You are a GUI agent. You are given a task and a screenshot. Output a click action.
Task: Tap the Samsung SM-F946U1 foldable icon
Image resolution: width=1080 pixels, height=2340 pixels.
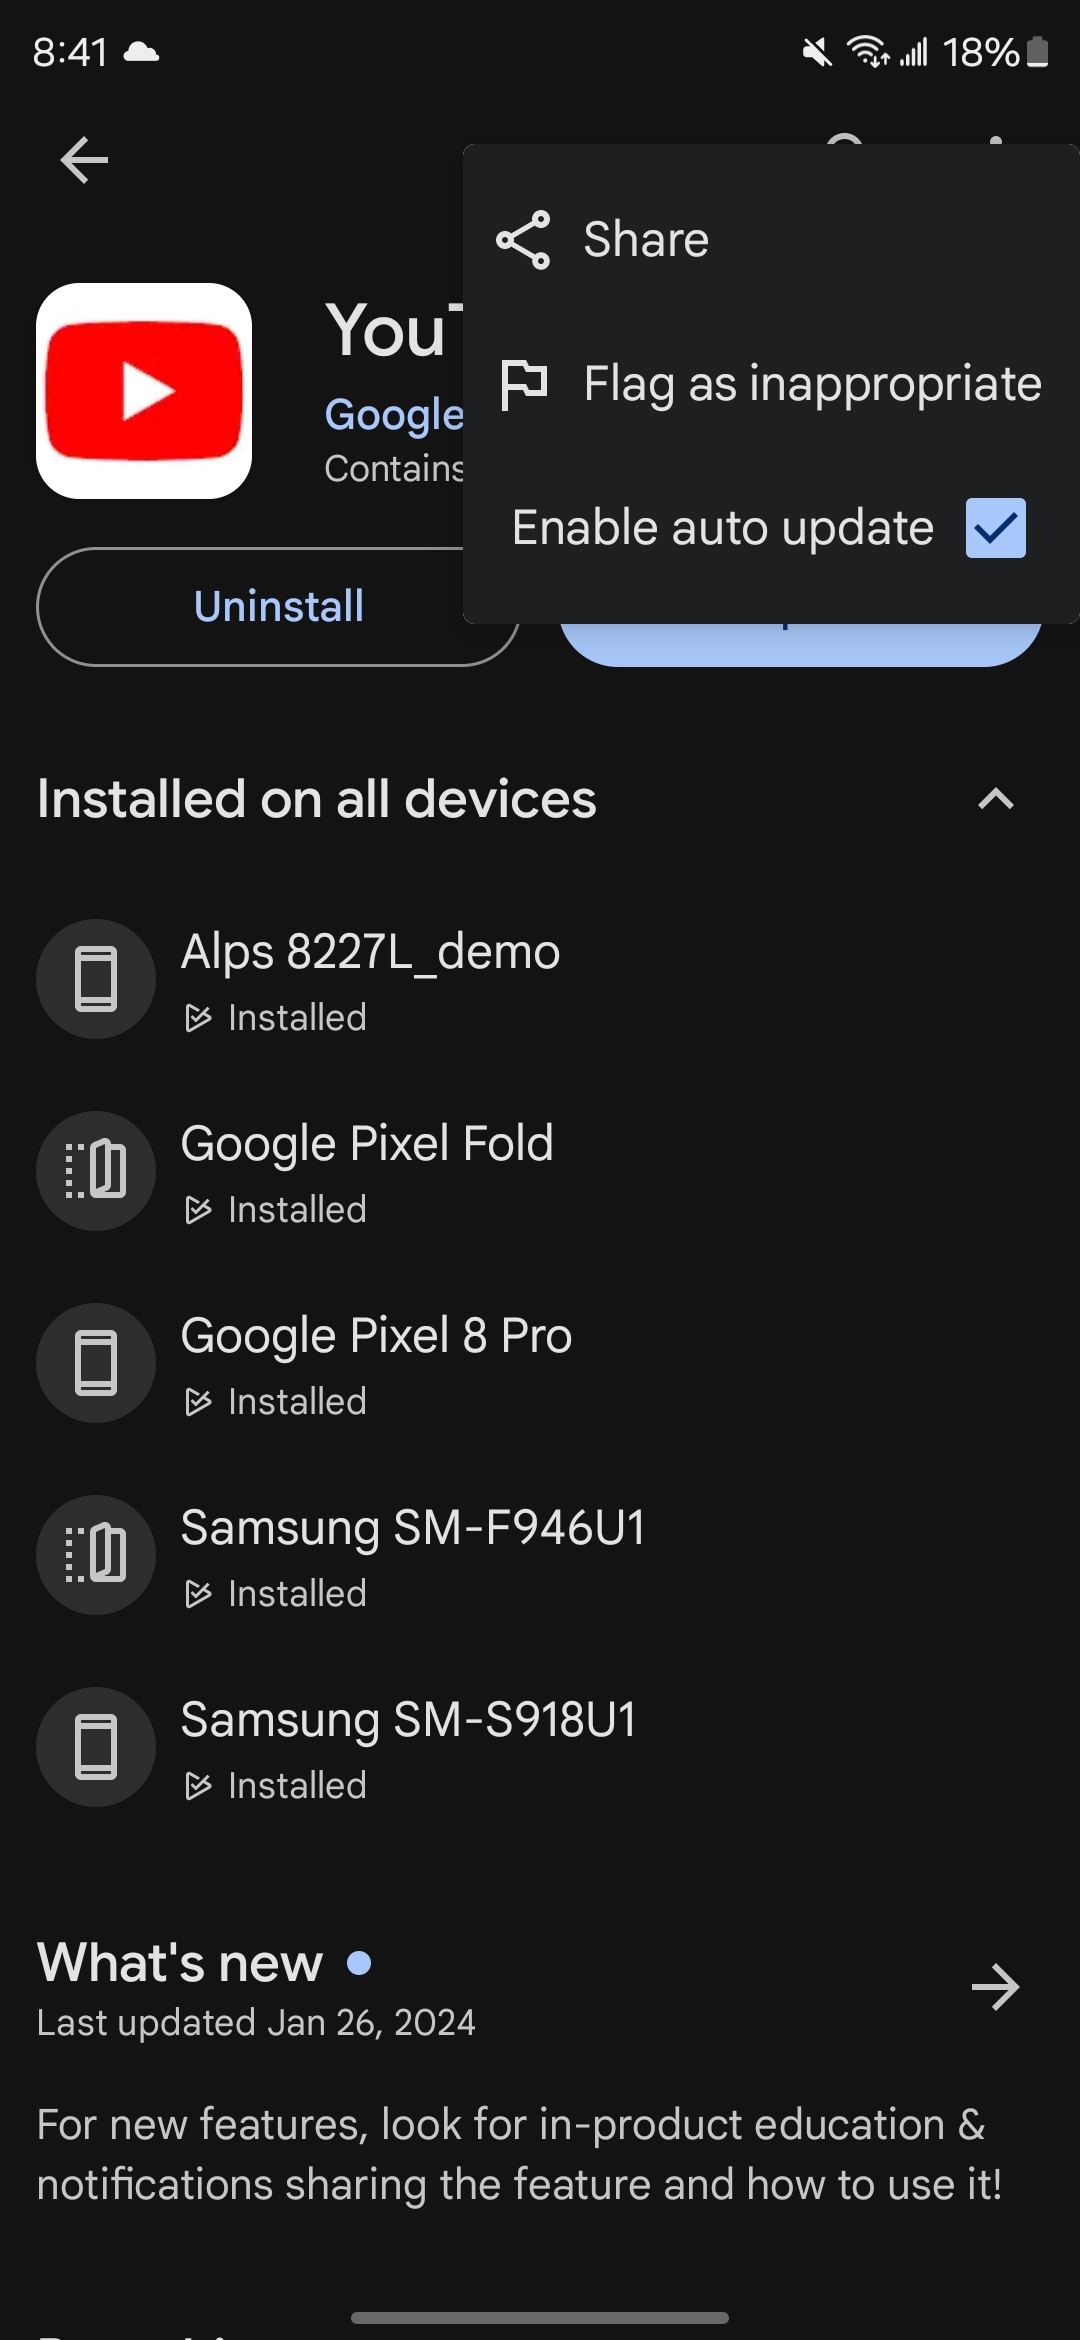pos(96,1555)
